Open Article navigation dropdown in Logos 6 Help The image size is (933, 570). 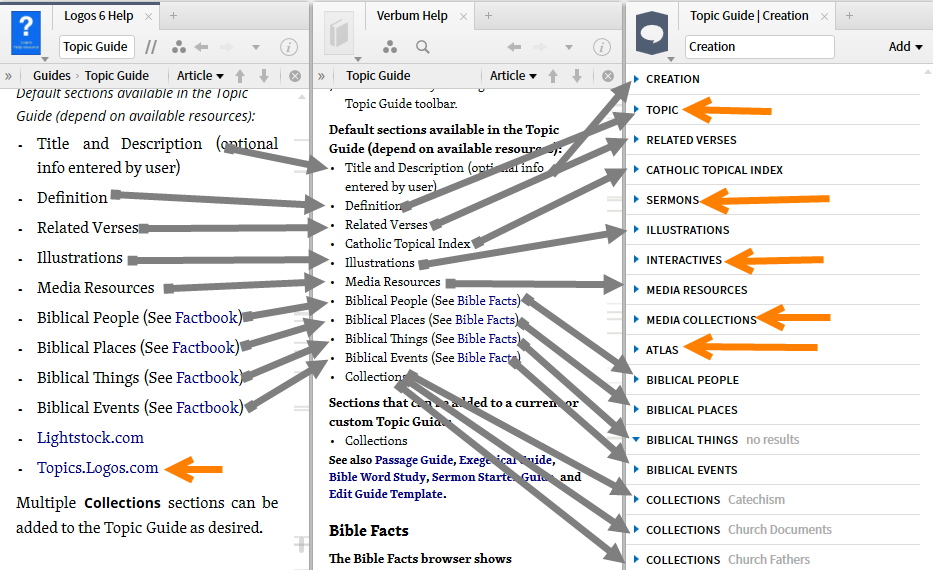[200, 76]
